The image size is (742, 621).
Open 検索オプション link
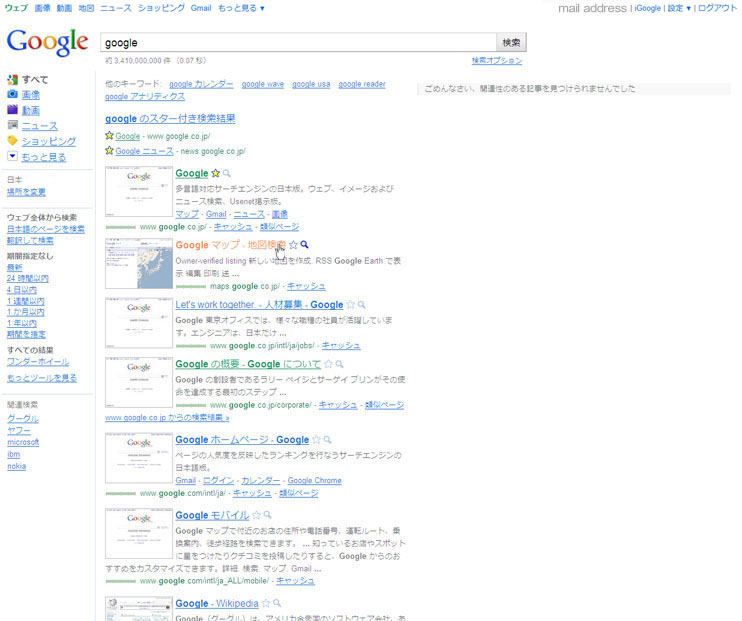coord(497,61)
